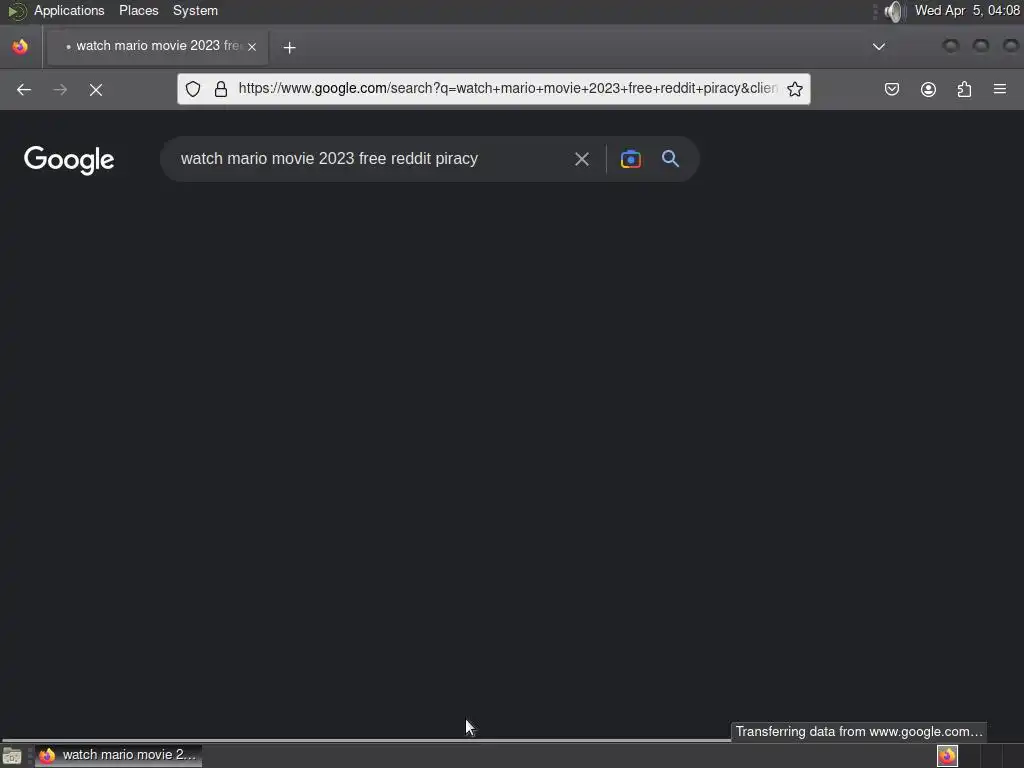Viewport: 1024px width, 768px height.
Task: Close the mario movie search tab
Action: click(252, 46)
